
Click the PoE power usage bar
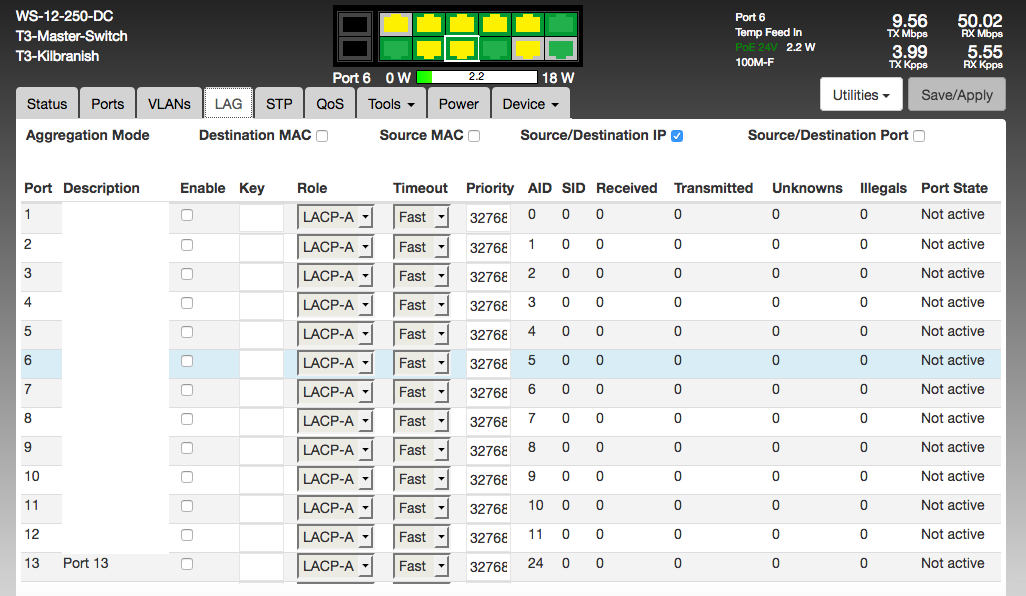476,77
